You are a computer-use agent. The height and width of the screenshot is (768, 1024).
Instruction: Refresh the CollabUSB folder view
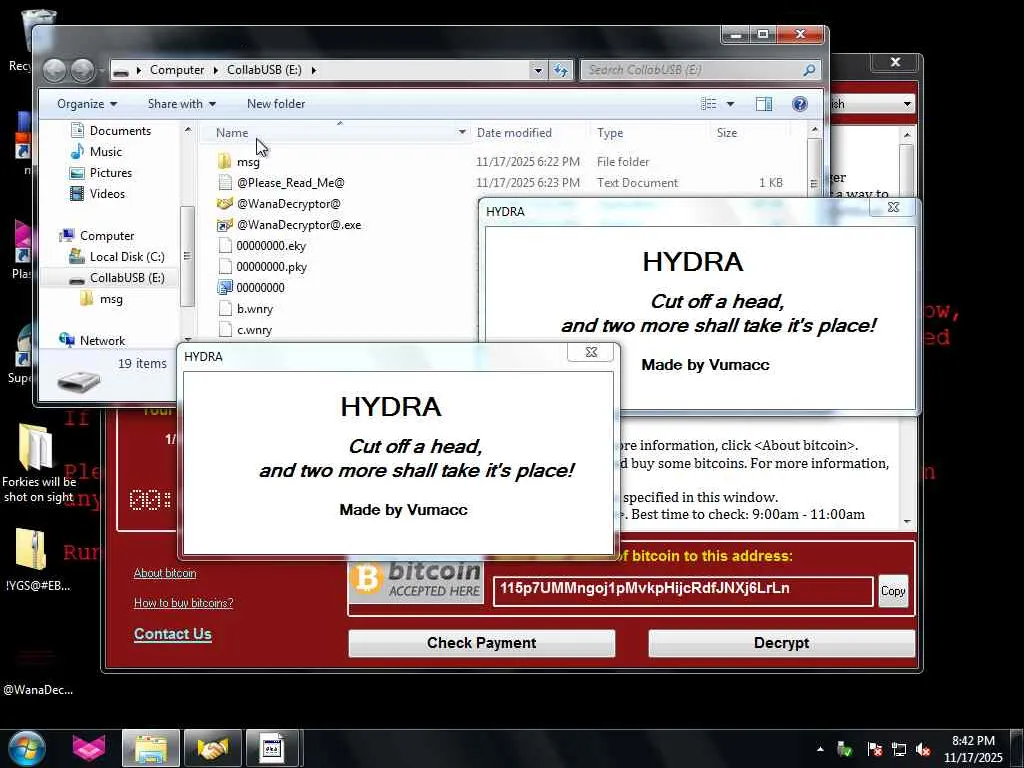[560, 70]
